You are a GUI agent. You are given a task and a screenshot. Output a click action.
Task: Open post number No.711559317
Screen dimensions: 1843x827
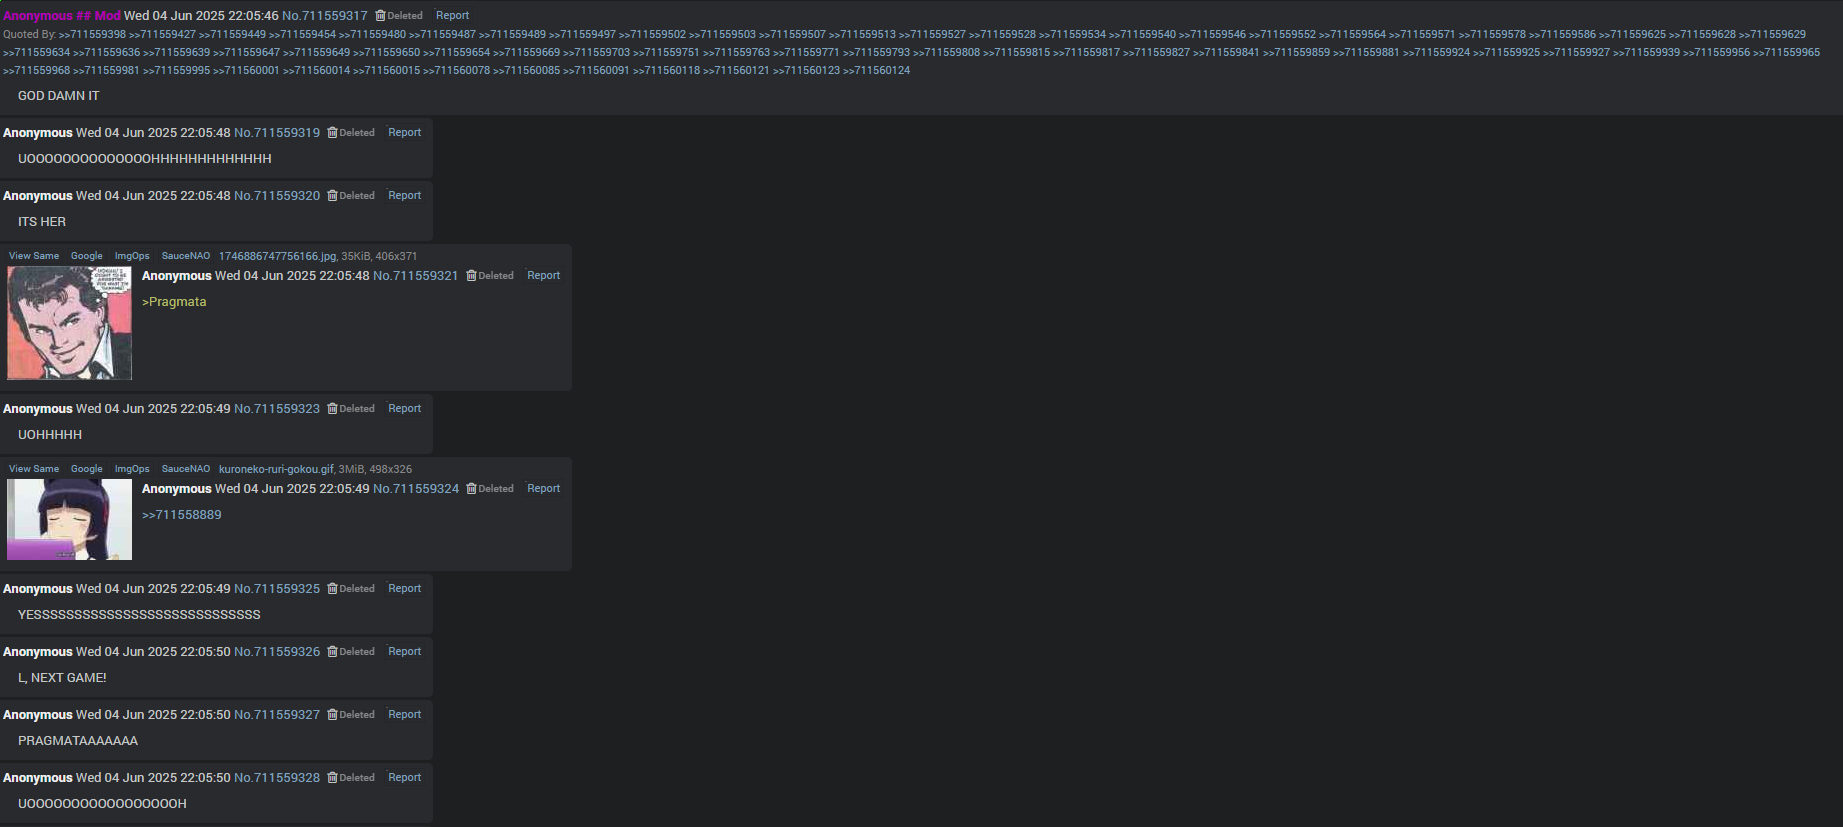coord(325,16)
